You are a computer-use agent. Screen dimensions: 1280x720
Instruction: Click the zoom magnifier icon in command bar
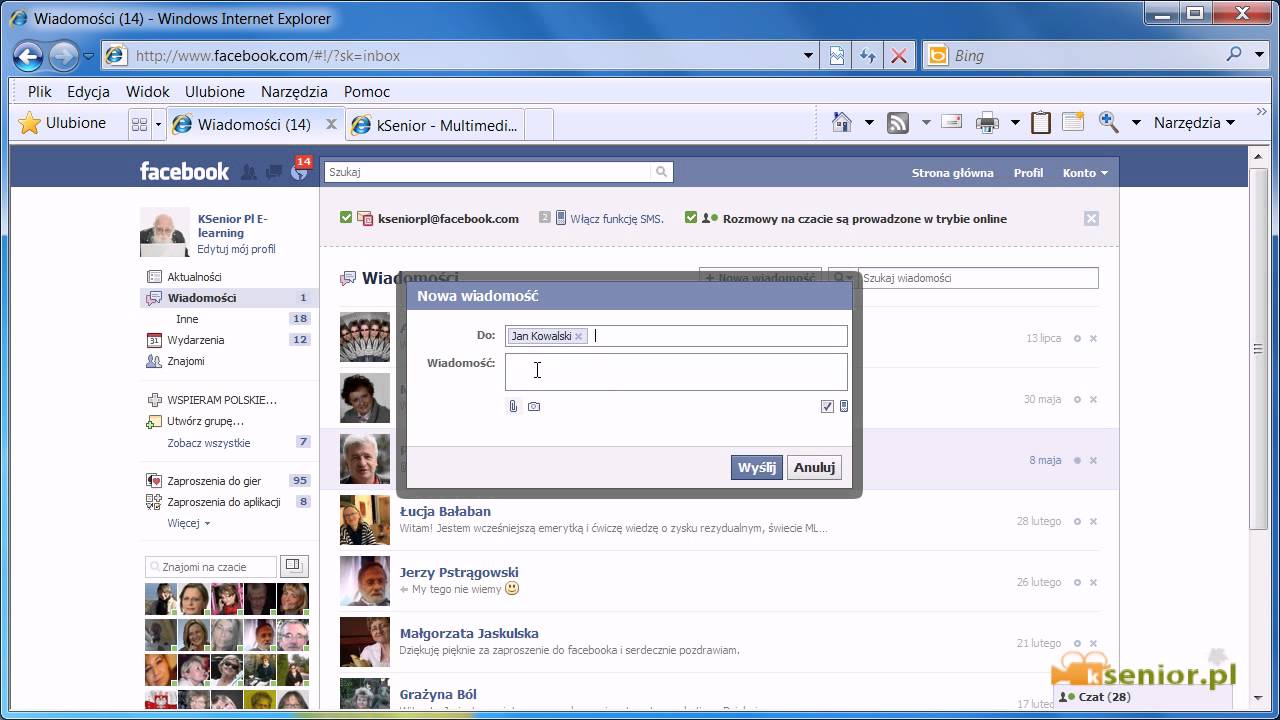[1108, 122]
